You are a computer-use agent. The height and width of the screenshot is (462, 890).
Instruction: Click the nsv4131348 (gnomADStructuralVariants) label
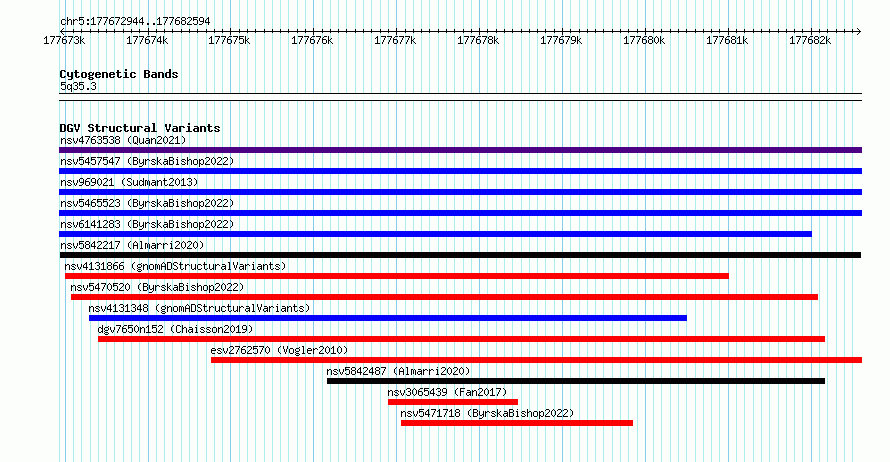(199, 308)
